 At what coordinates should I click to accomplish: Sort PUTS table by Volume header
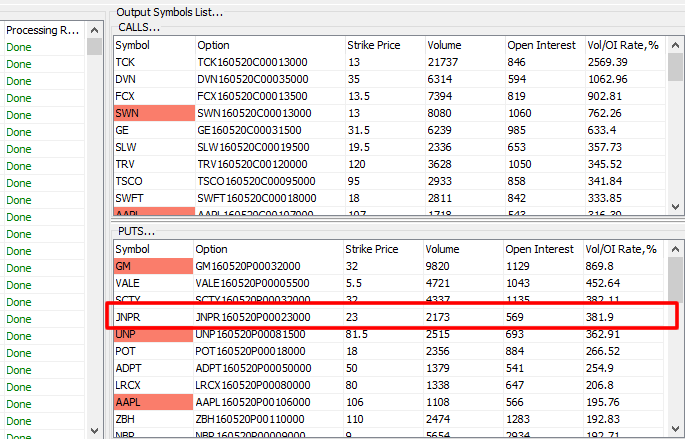[x=463, y=249]
